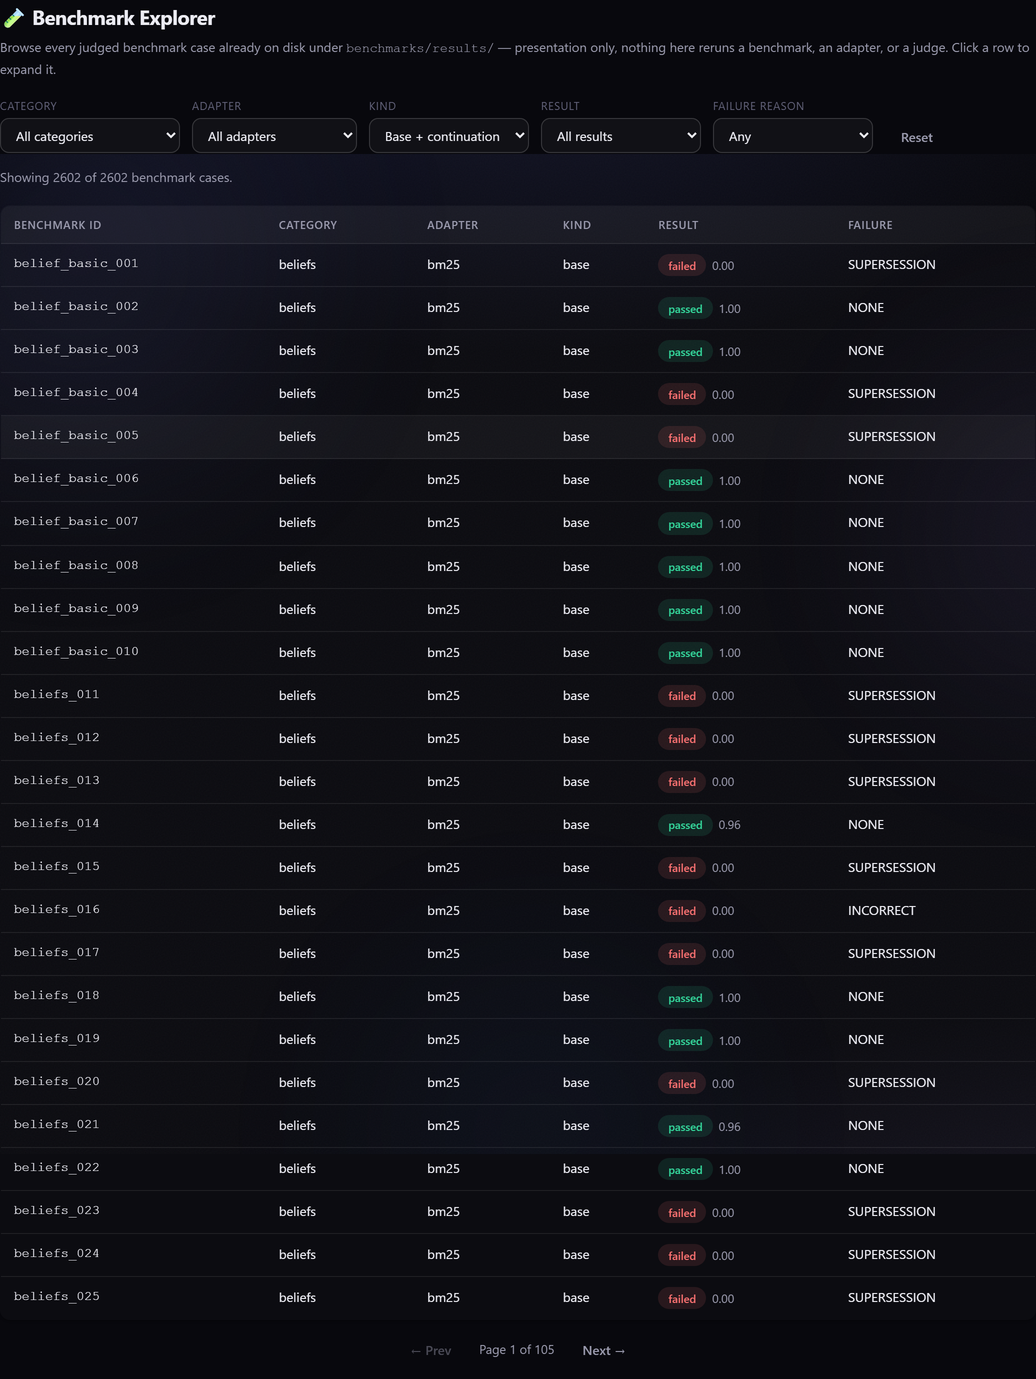This screenshot has height=1379, width=1036.
Task: Go to the Next page
Action: tap(604, 1350)
